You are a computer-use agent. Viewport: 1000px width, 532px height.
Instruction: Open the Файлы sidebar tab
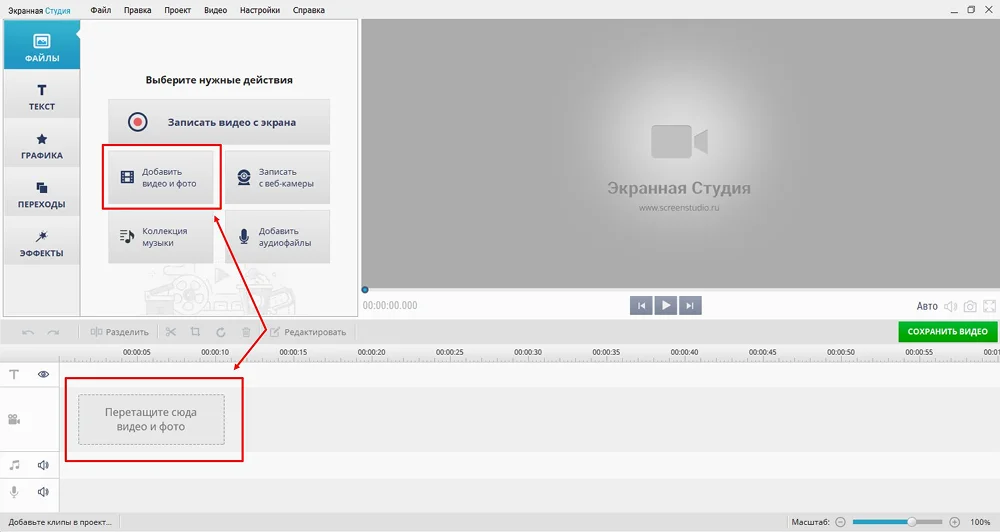tap(41, 45)
